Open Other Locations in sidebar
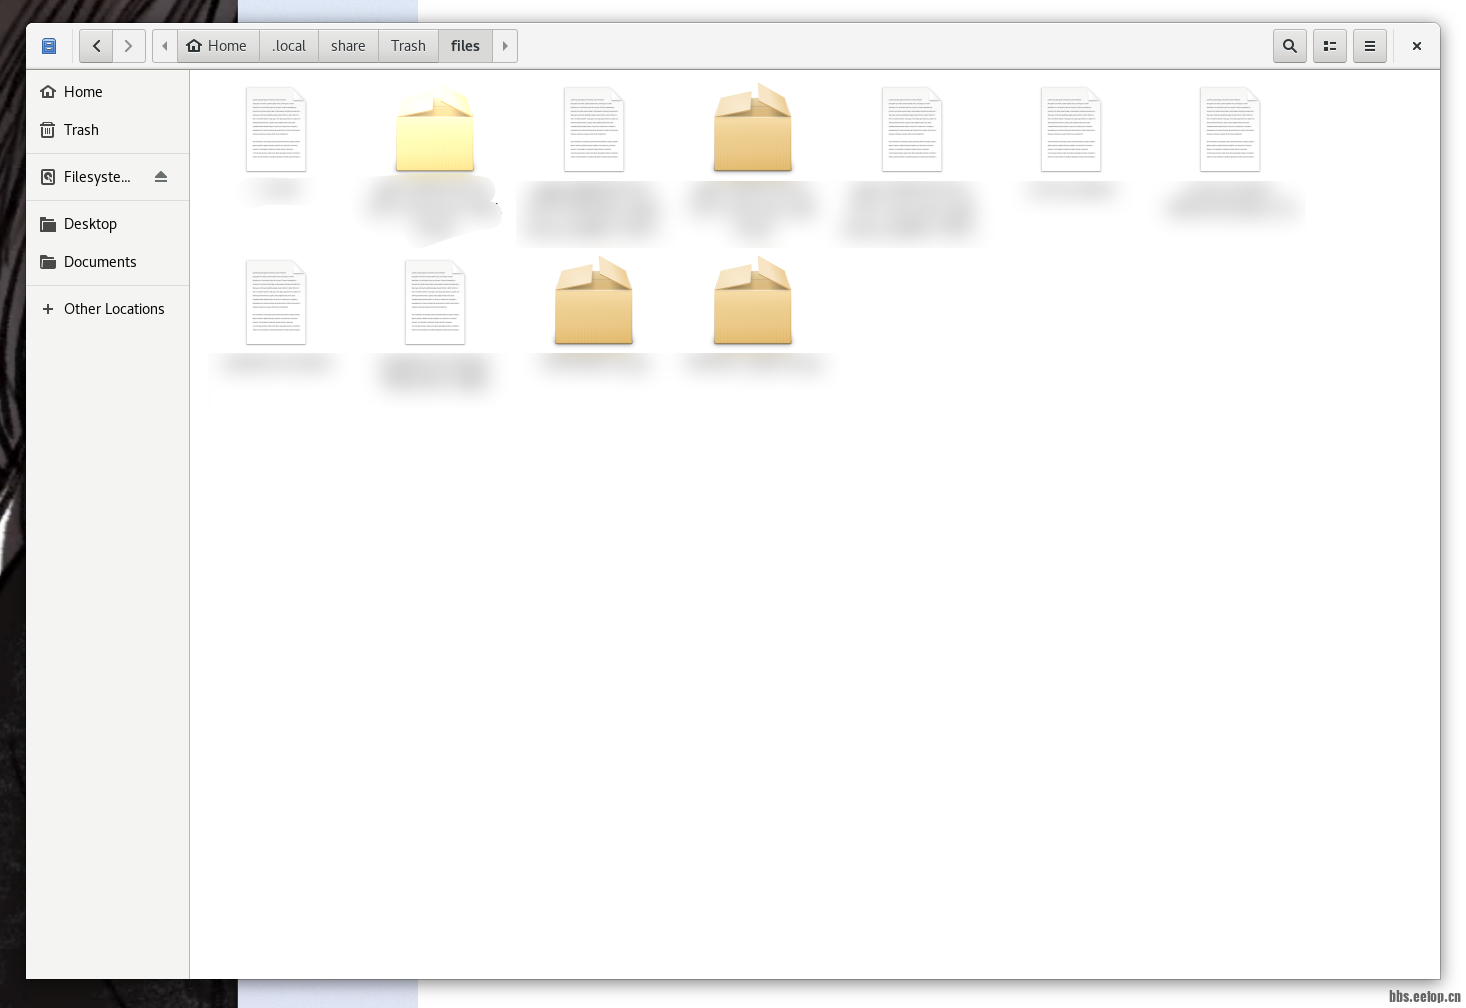Viewport: 1466px width, 1008px height. 114,309
